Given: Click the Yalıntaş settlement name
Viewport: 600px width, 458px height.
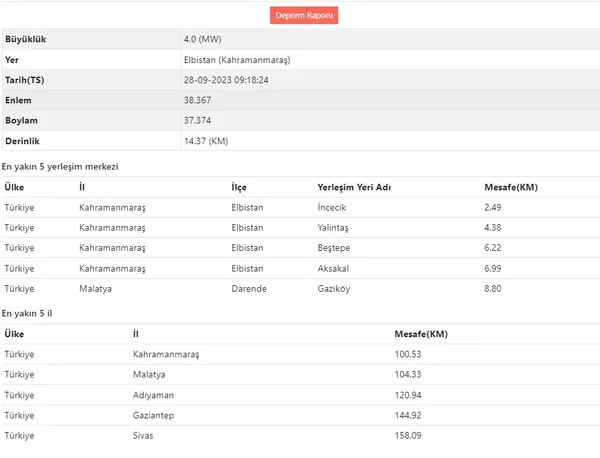Looking at the screenshot, I should [334, 227].
